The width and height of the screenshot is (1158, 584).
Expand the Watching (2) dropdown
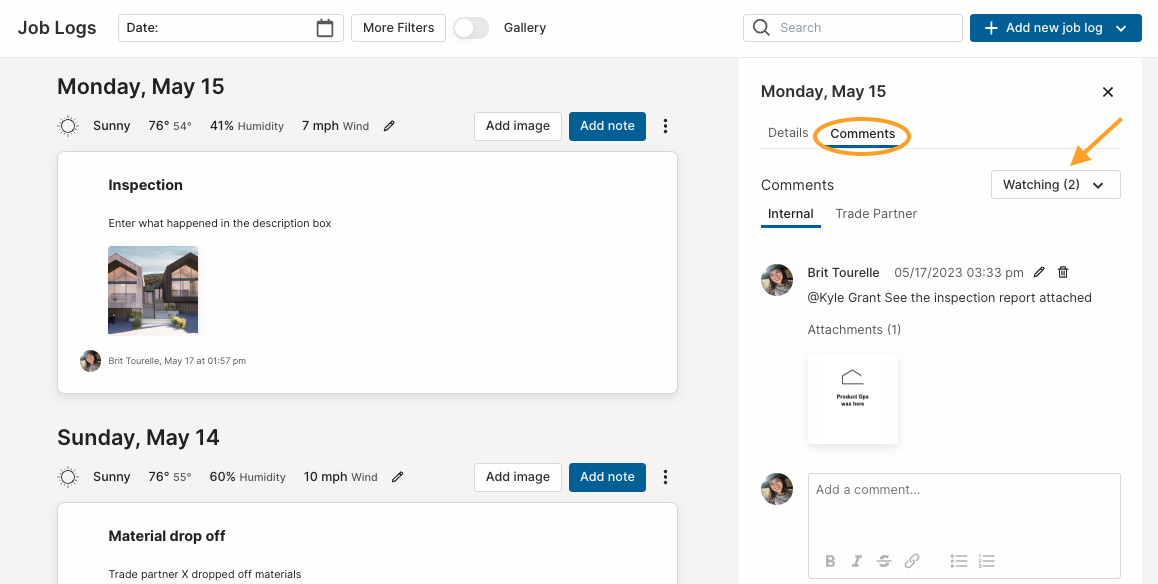1055,185
